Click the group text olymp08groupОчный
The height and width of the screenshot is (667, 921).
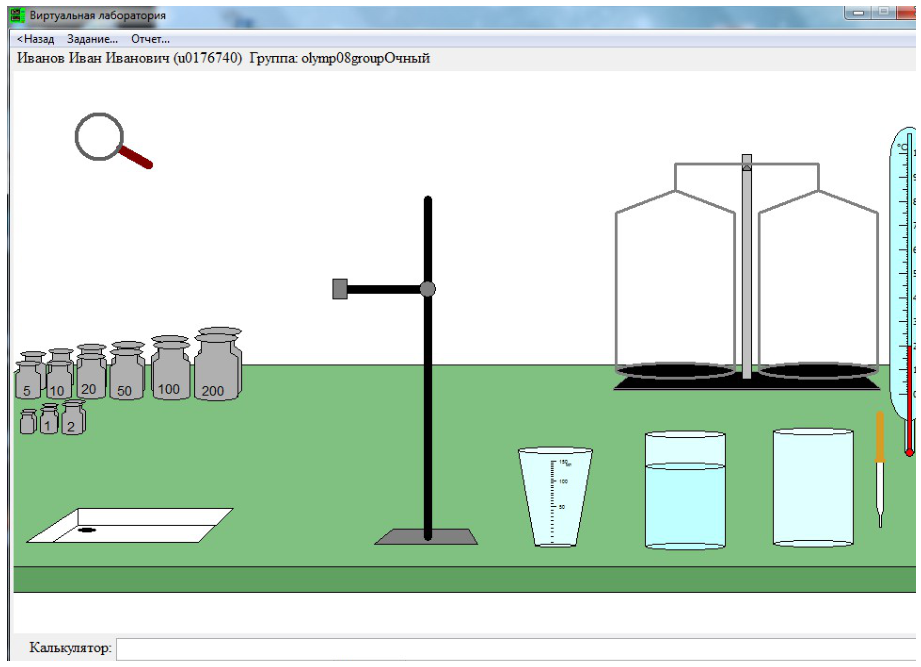365,59
